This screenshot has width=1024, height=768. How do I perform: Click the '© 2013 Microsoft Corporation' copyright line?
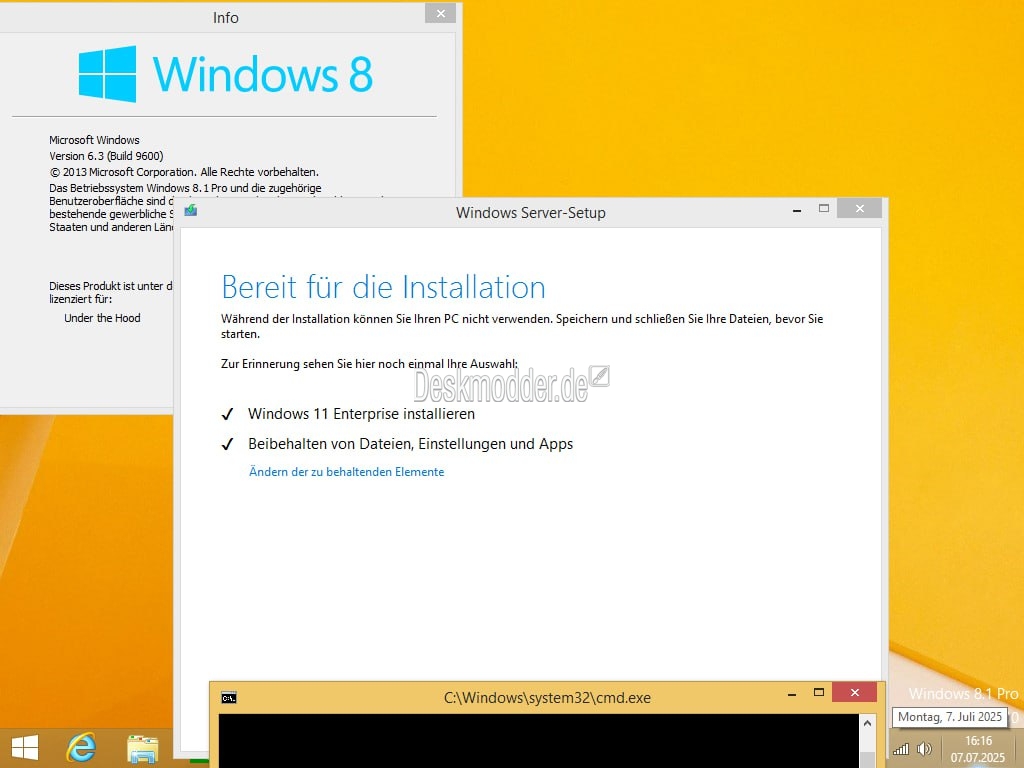[x=184, y=172]
